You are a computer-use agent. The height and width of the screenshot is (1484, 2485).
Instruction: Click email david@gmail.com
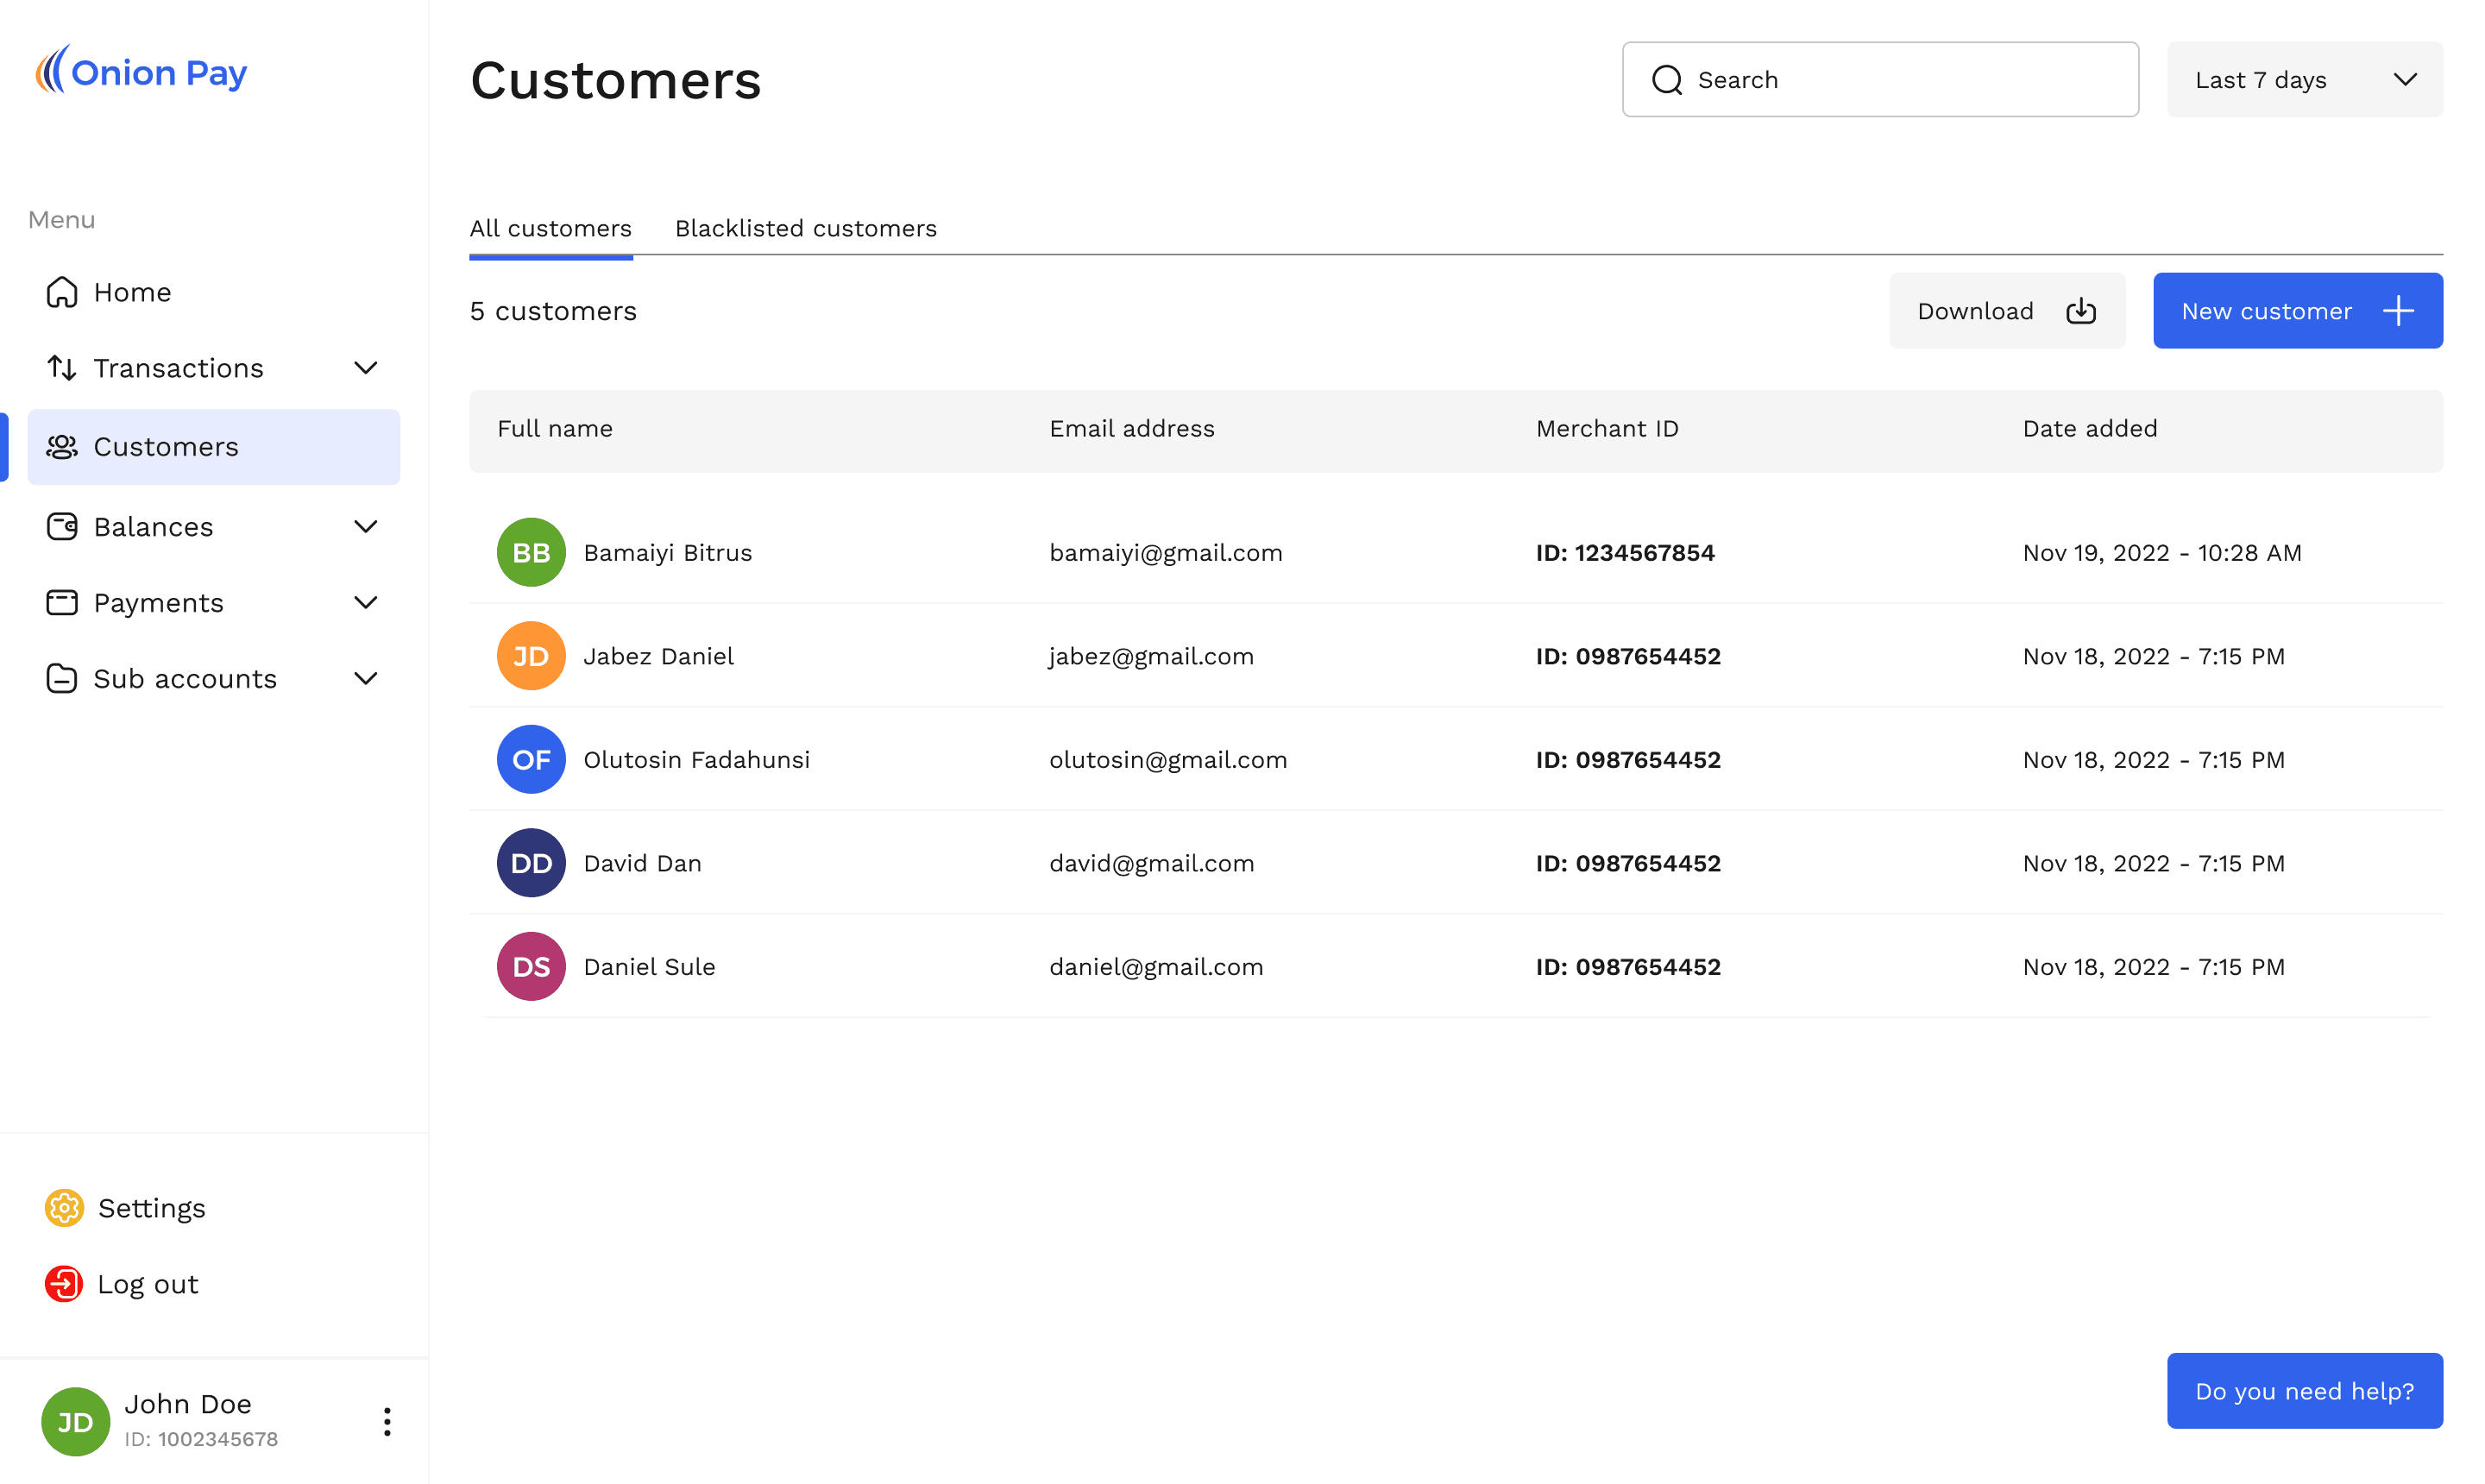(1152, 863)
